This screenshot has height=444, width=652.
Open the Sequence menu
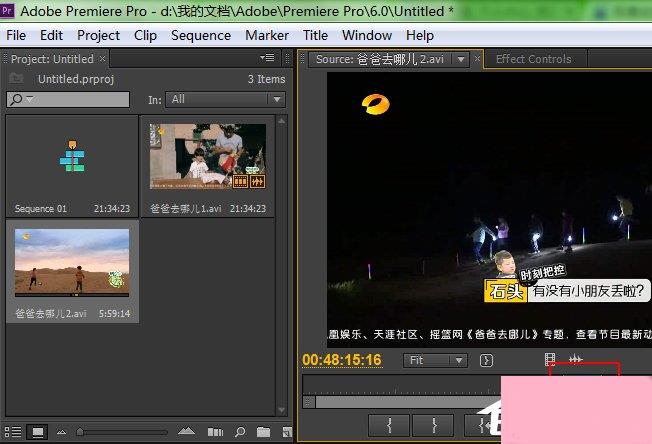point(201,35)
